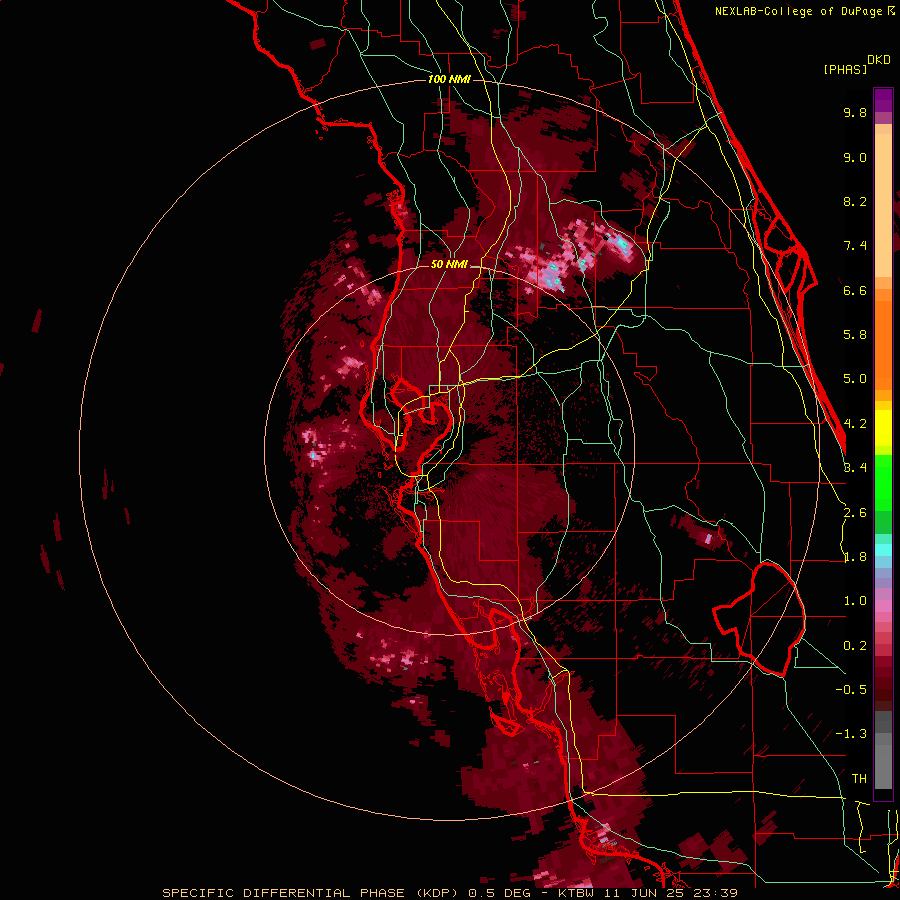Click the 0.2 value on the color scale
This screenshot has width=900, height=900.
coord(855,646)
